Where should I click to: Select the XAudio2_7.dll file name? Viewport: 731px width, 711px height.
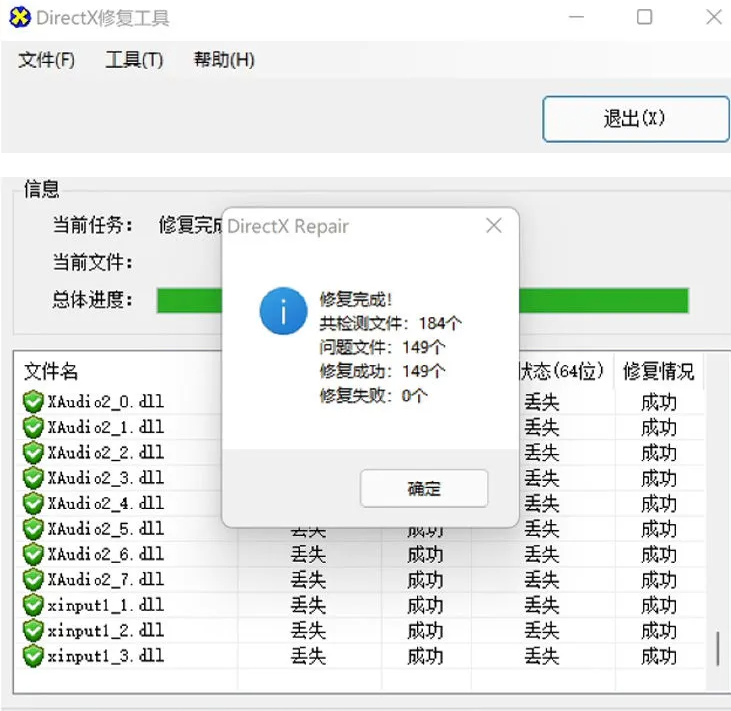click(x=105, y=580)
